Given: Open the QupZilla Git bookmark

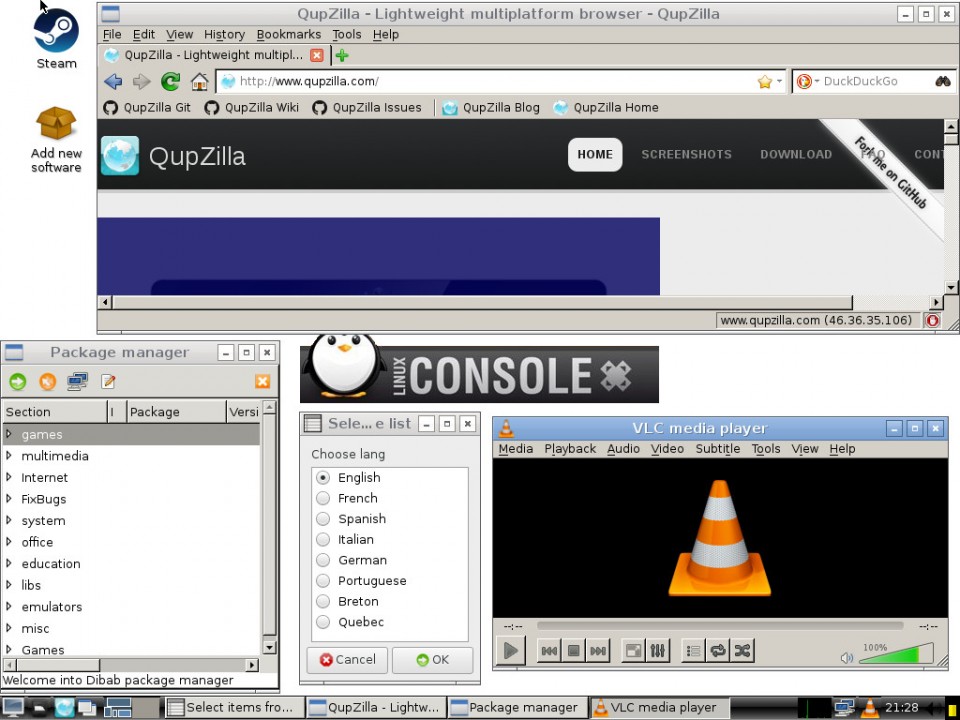Looking at the screenshot, I should (x=147, y=108).
